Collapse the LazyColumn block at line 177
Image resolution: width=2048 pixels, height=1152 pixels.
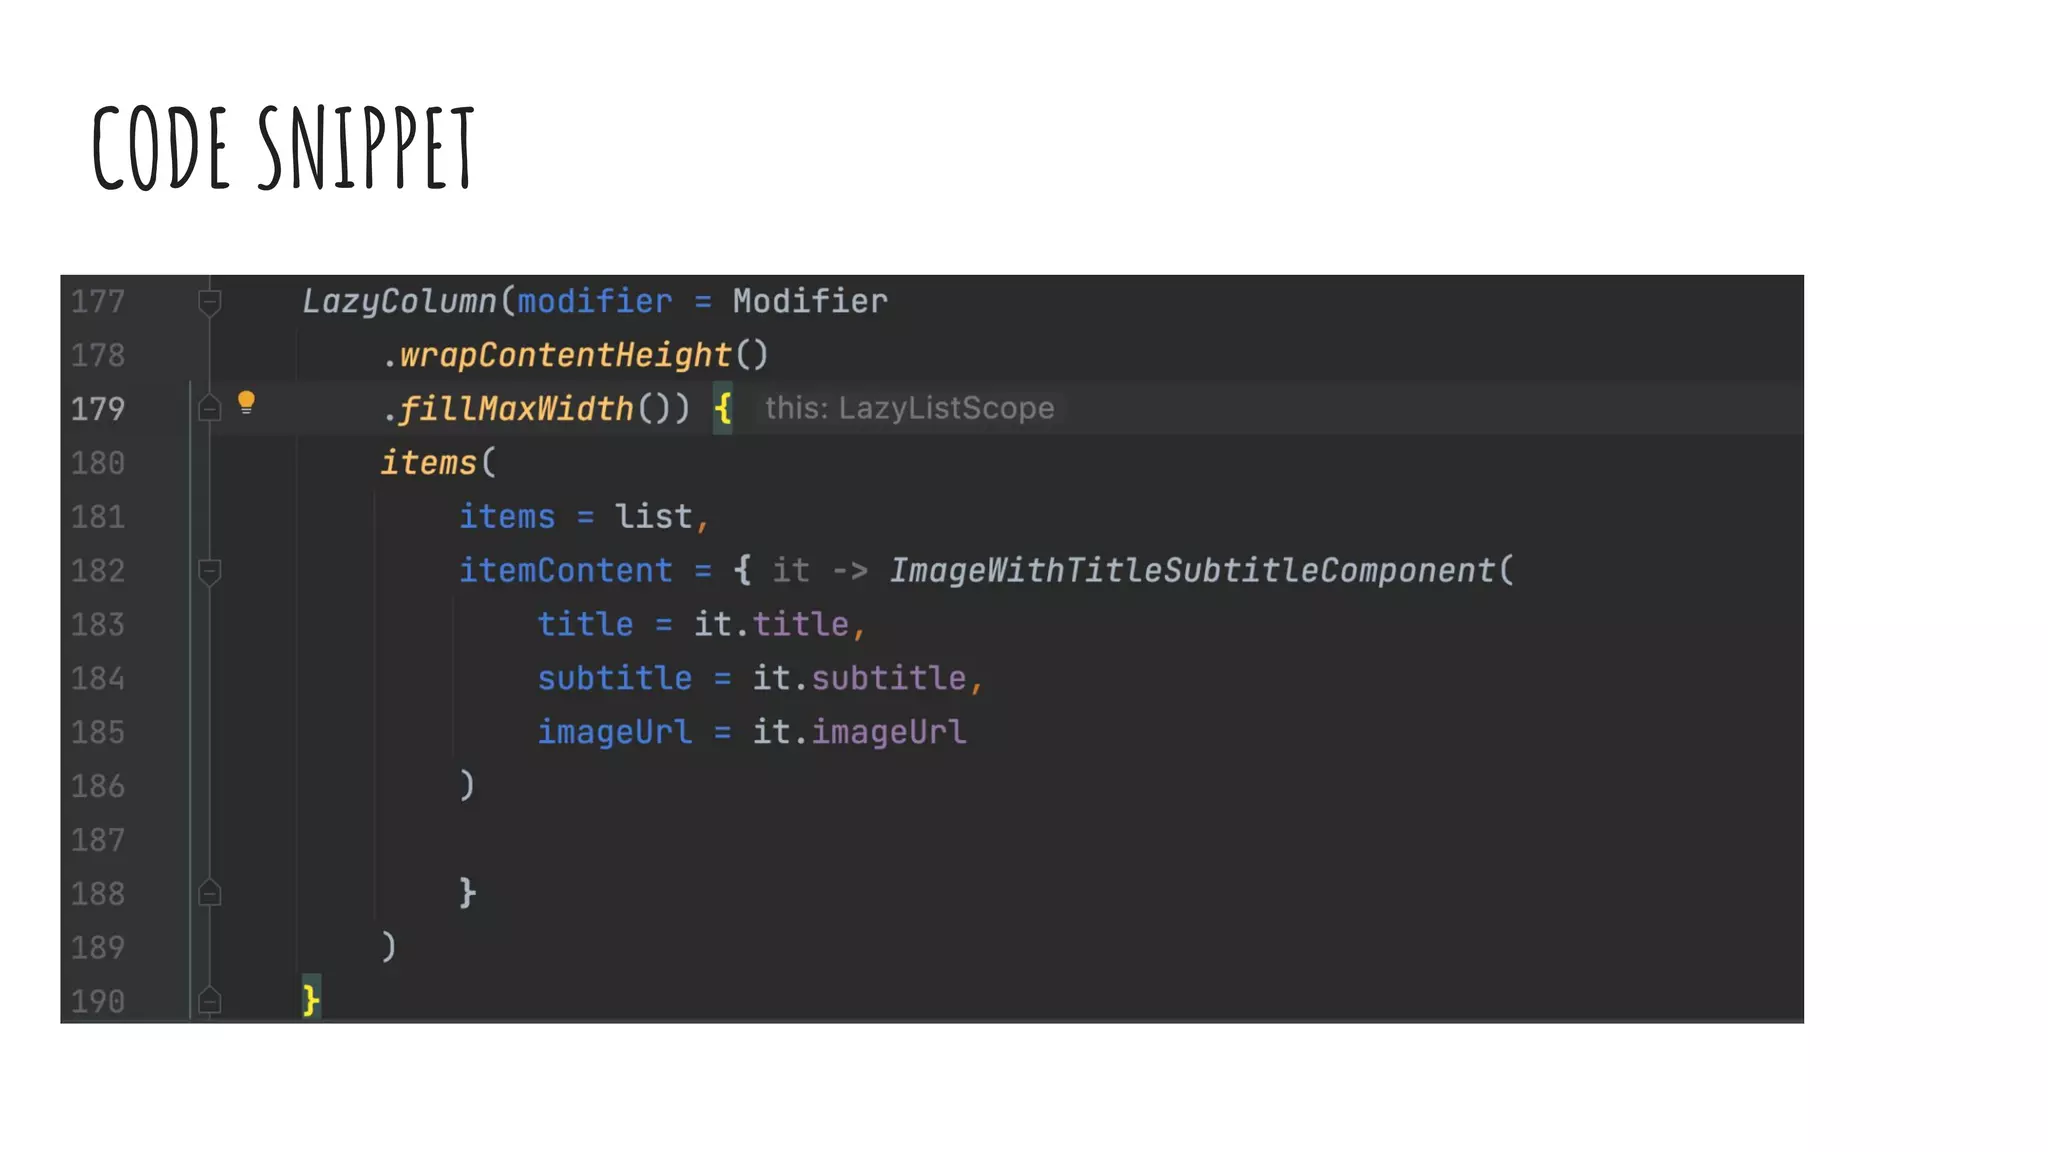[209, 301]
